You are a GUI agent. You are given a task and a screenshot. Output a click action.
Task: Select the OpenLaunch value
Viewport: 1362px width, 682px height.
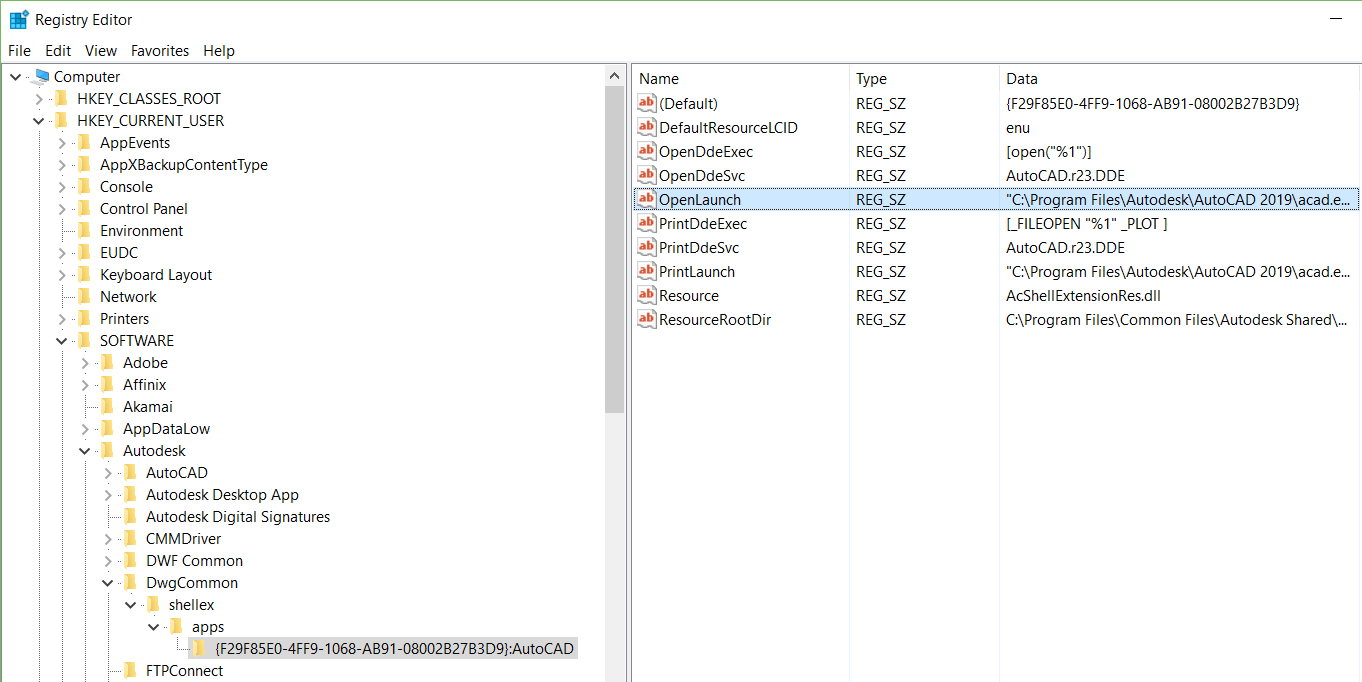click(700, 199)
